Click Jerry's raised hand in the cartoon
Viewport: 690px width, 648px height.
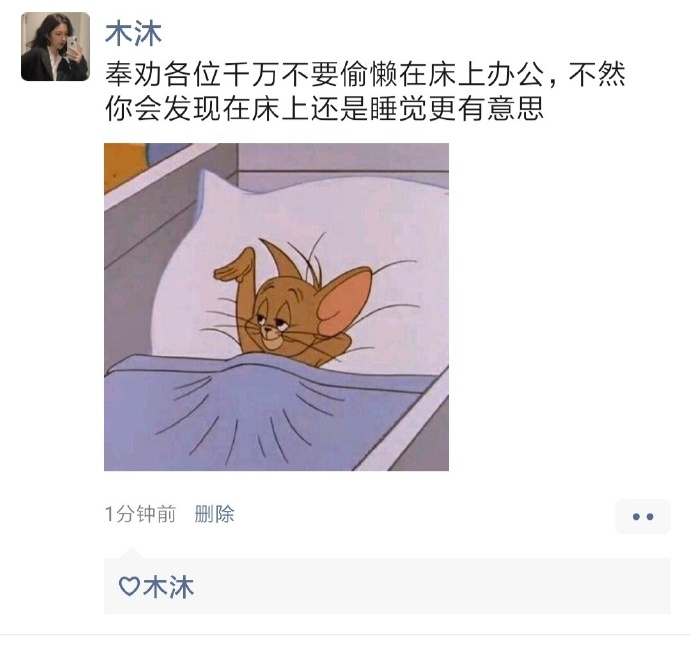click(x=234, y=264)
